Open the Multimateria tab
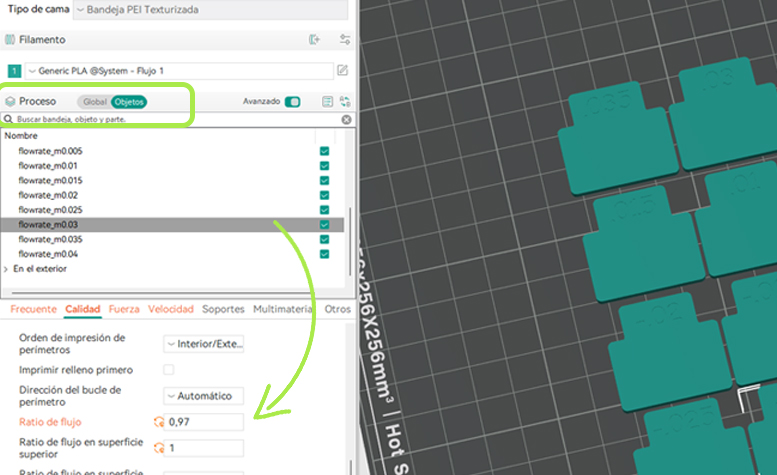 [282, 309]
